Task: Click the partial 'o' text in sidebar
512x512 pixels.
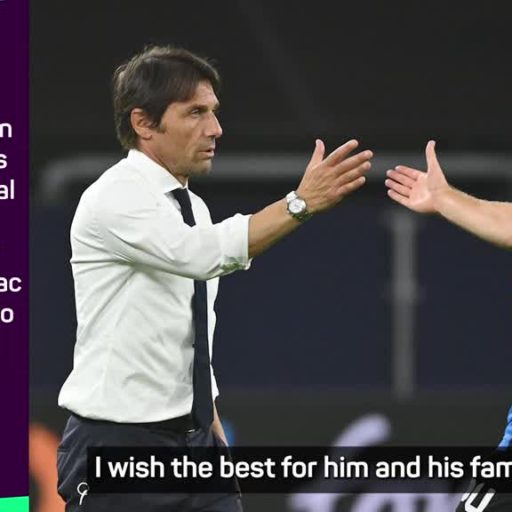Action: (7, 315)
